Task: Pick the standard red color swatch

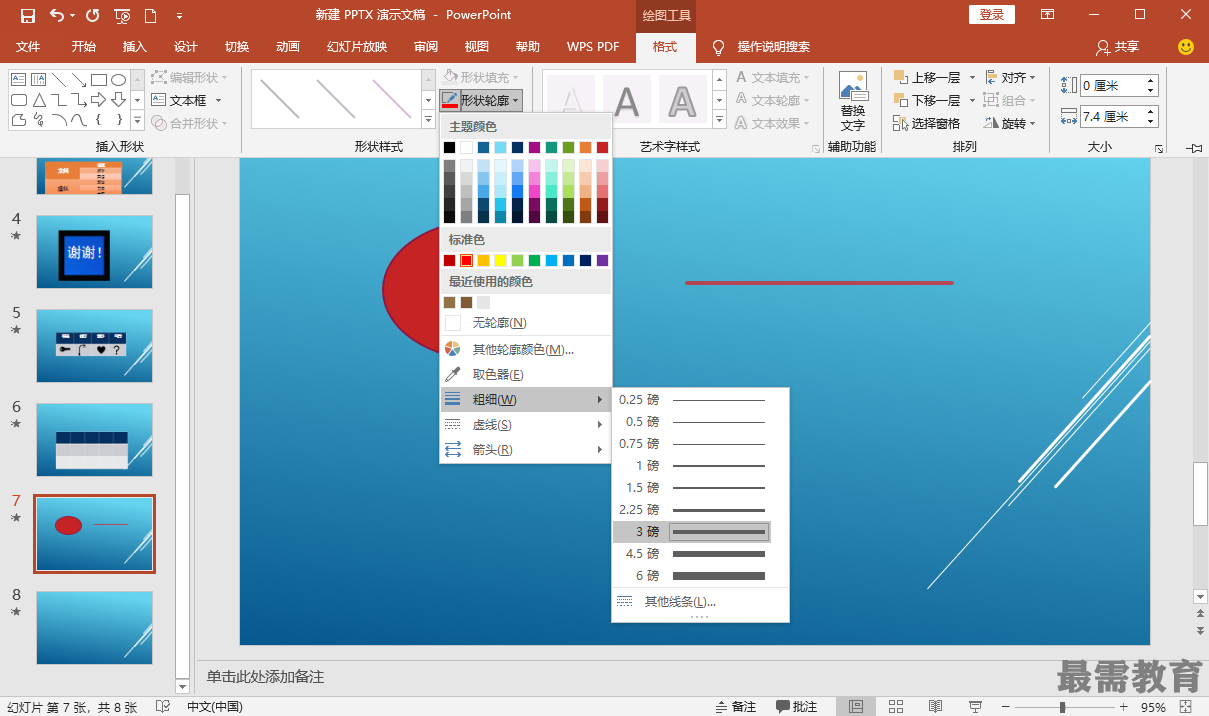Action: pos(466,260)
